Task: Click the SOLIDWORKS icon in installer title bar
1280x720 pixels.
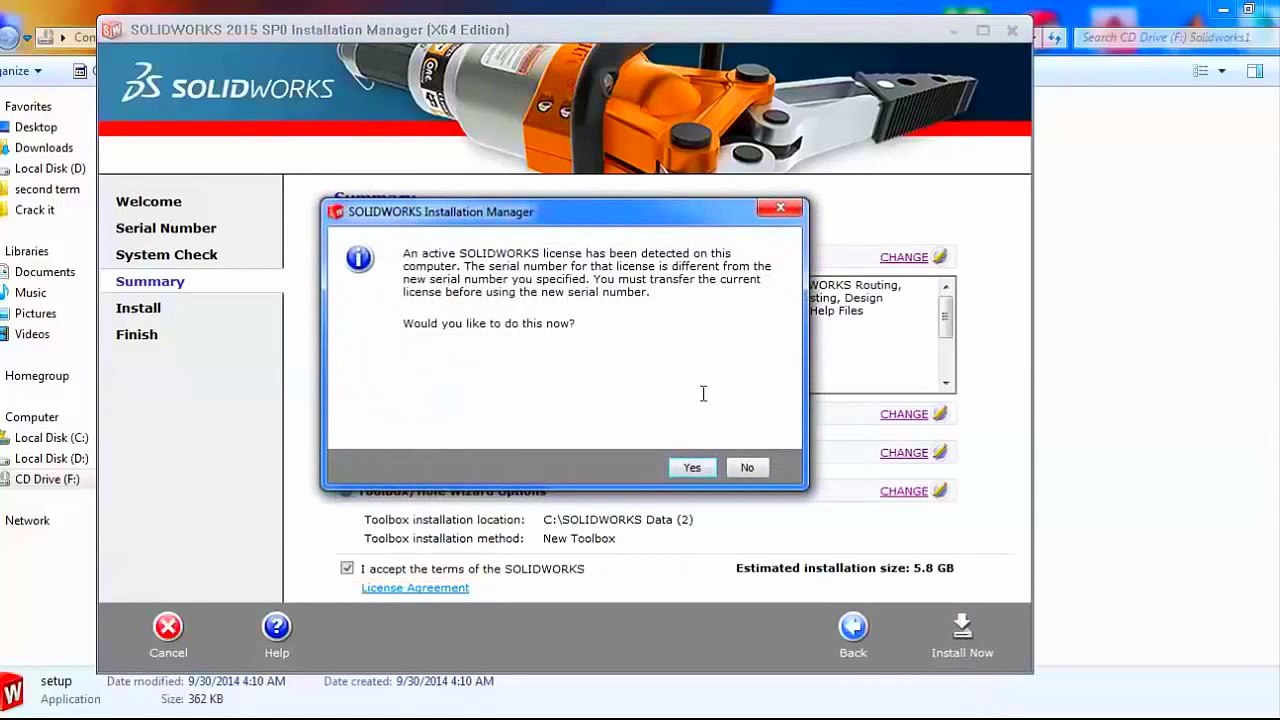Action: click(112, 30)
